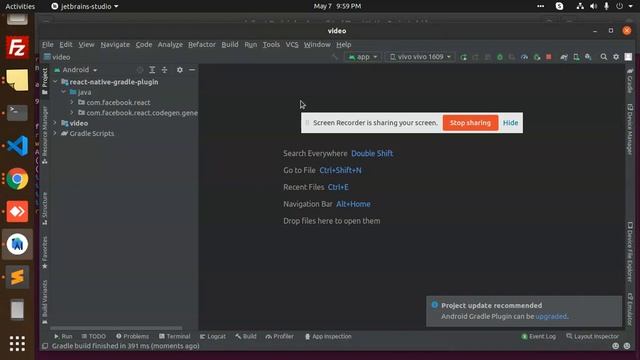Click the Make Project hammer icon
This screenshot has height=360, width=640.
[x=335, y=57]
